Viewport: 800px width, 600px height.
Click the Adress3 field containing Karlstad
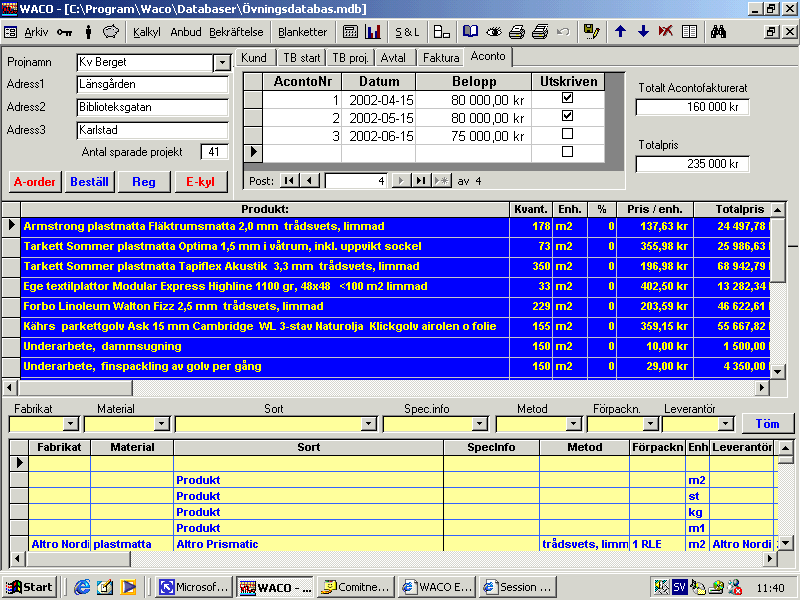click(153, 130)
